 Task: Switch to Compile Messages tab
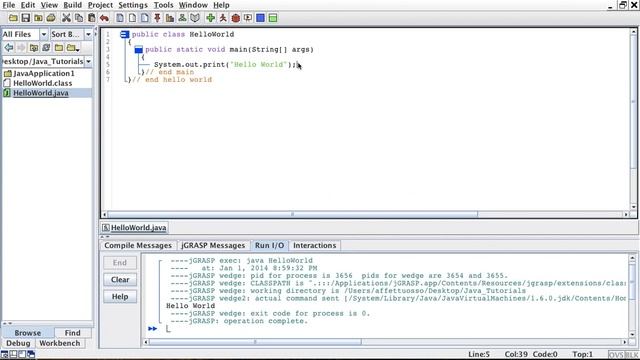coord(138,245)
